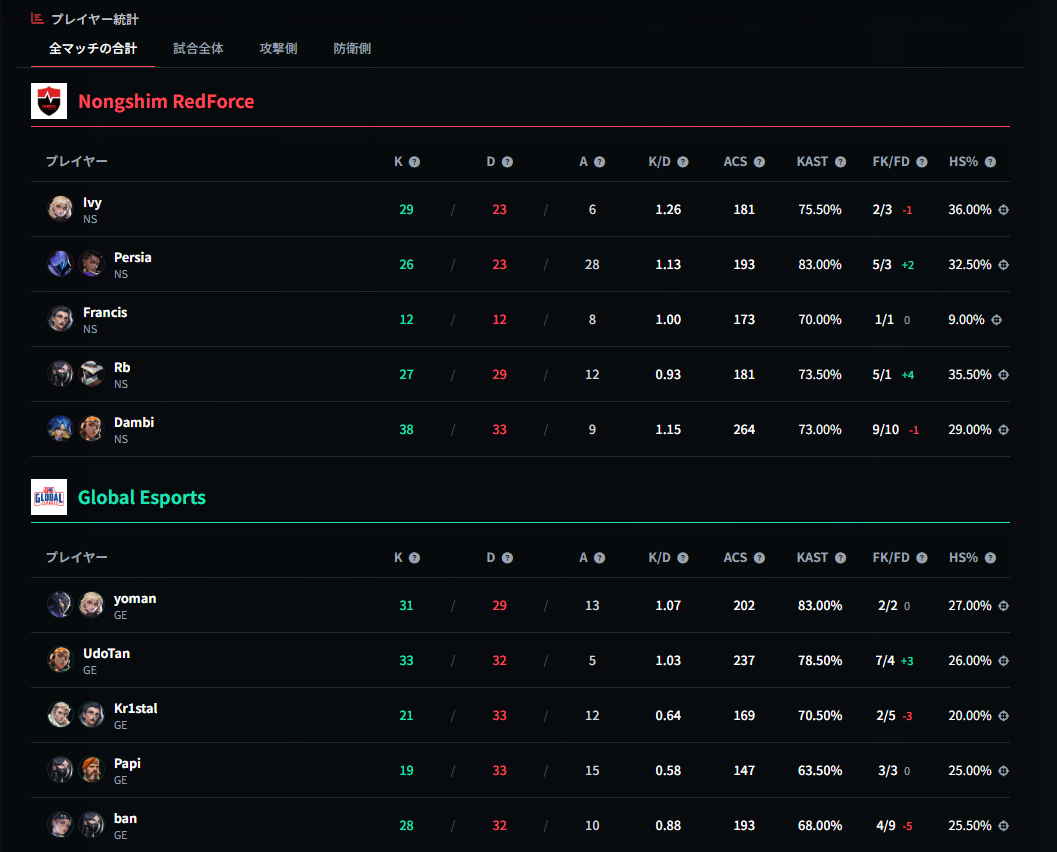Click yoman's kills value 31

click(x=406, y=606)
